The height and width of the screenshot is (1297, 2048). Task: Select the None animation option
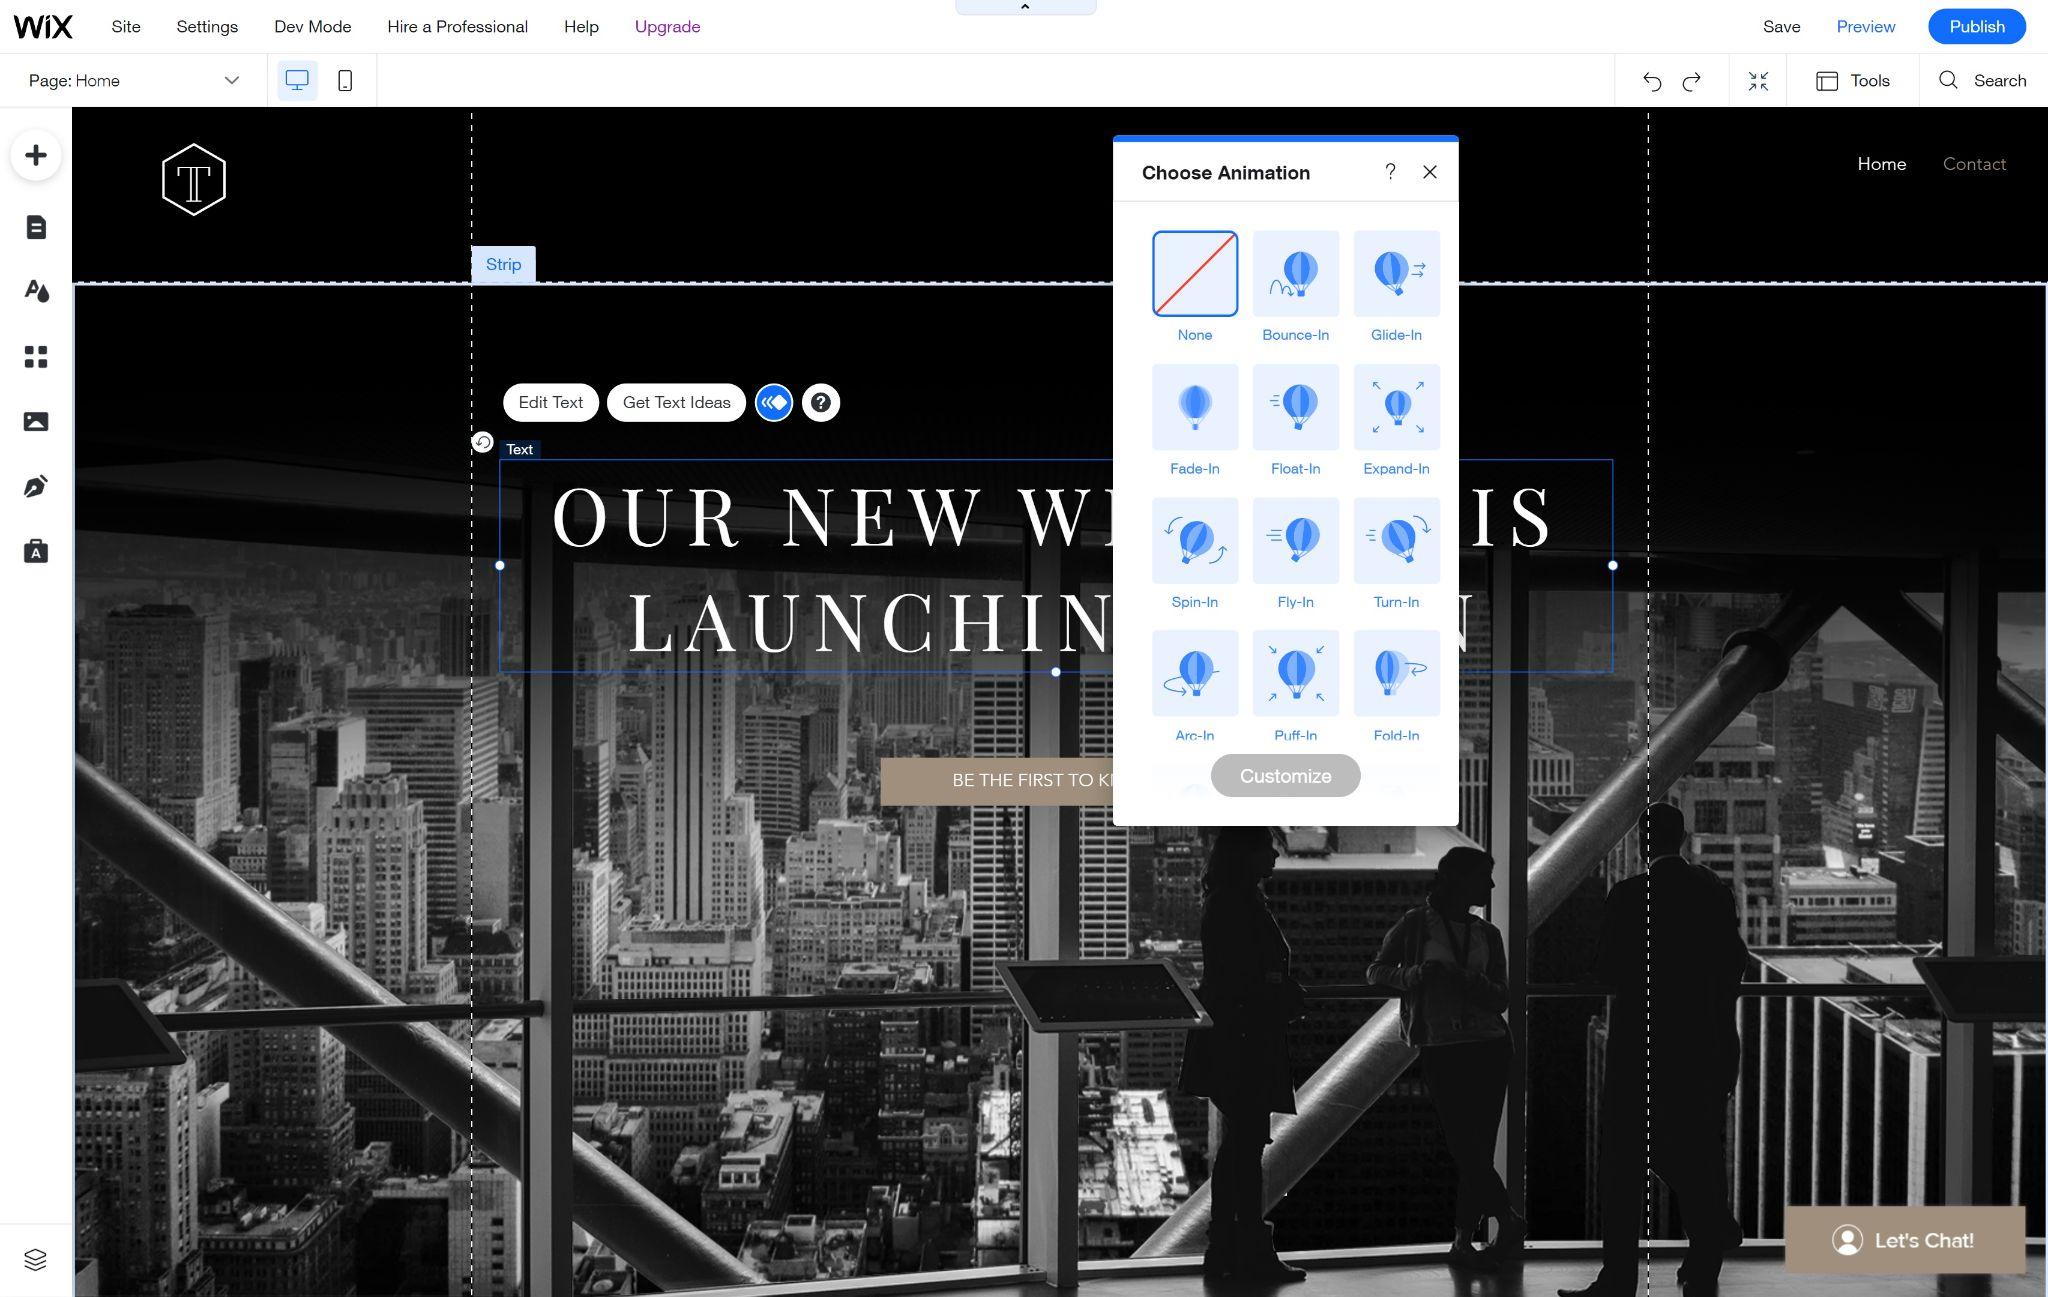(1195, 274)
